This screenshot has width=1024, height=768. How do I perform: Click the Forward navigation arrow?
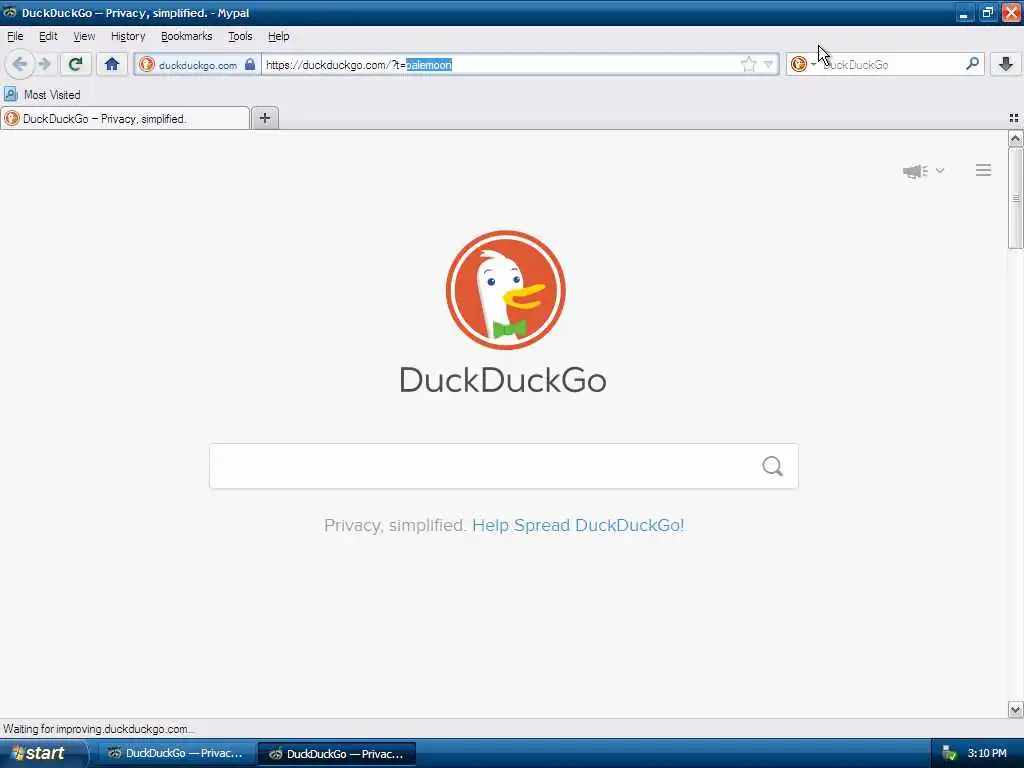44,64
